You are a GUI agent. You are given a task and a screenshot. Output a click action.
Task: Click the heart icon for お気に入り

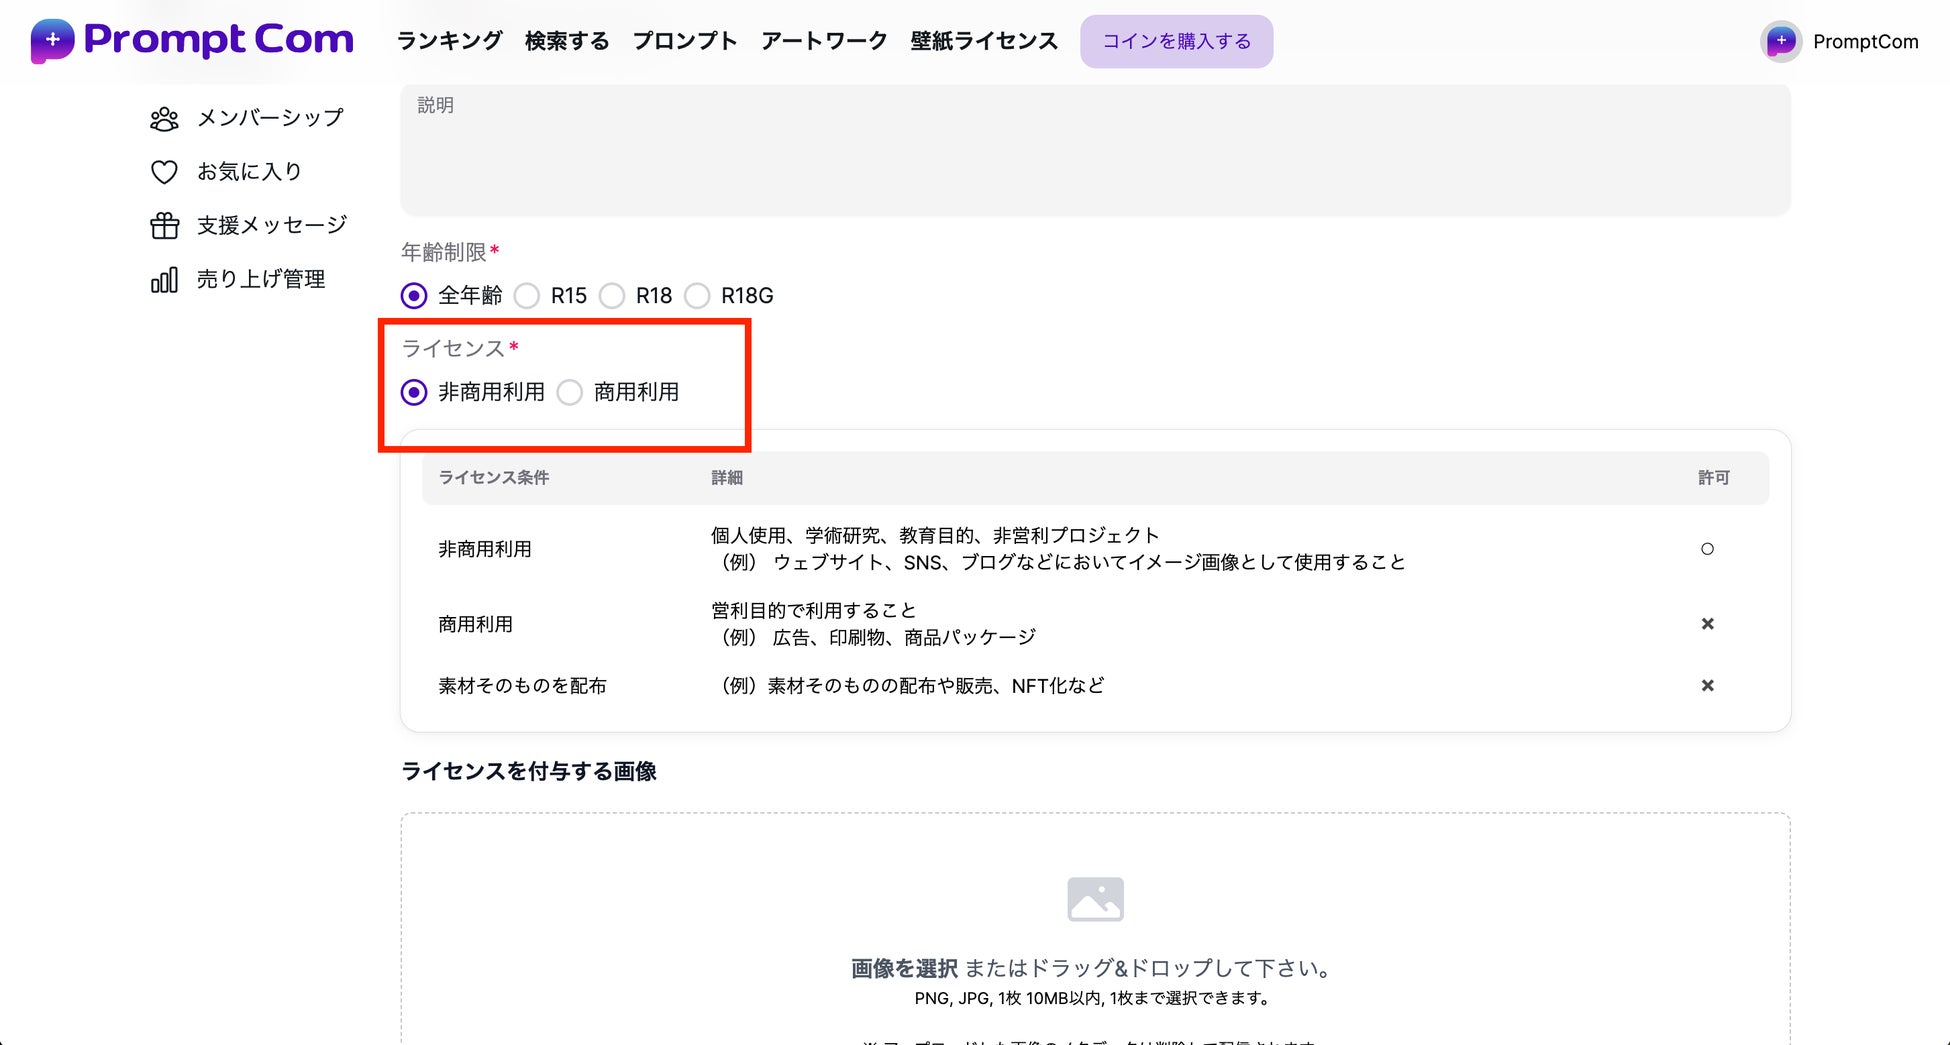click(x=164, y=172)
